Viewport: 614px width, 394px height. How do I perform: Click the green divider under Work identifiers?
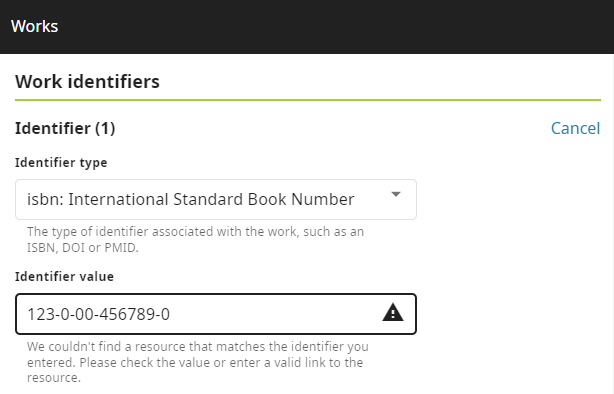(308, 100)
